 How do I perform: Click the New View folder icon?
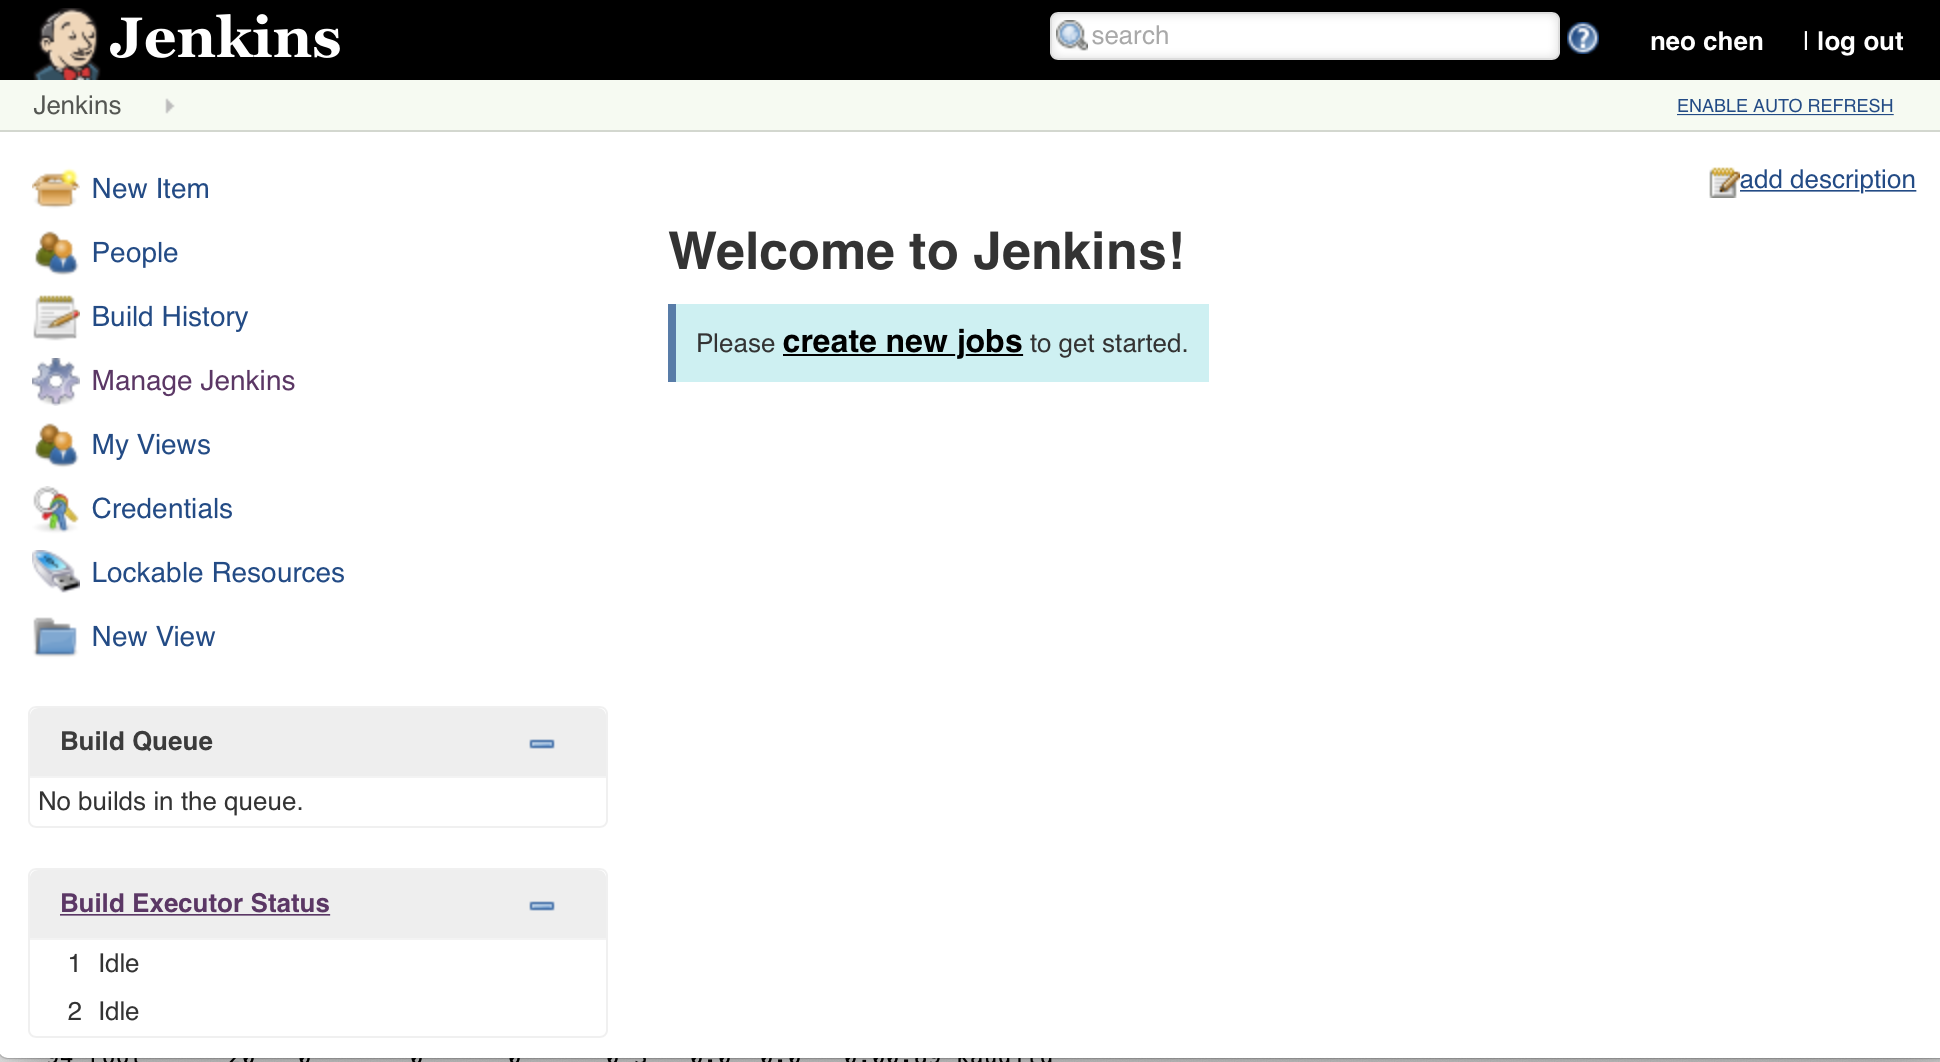coord(55,636)
